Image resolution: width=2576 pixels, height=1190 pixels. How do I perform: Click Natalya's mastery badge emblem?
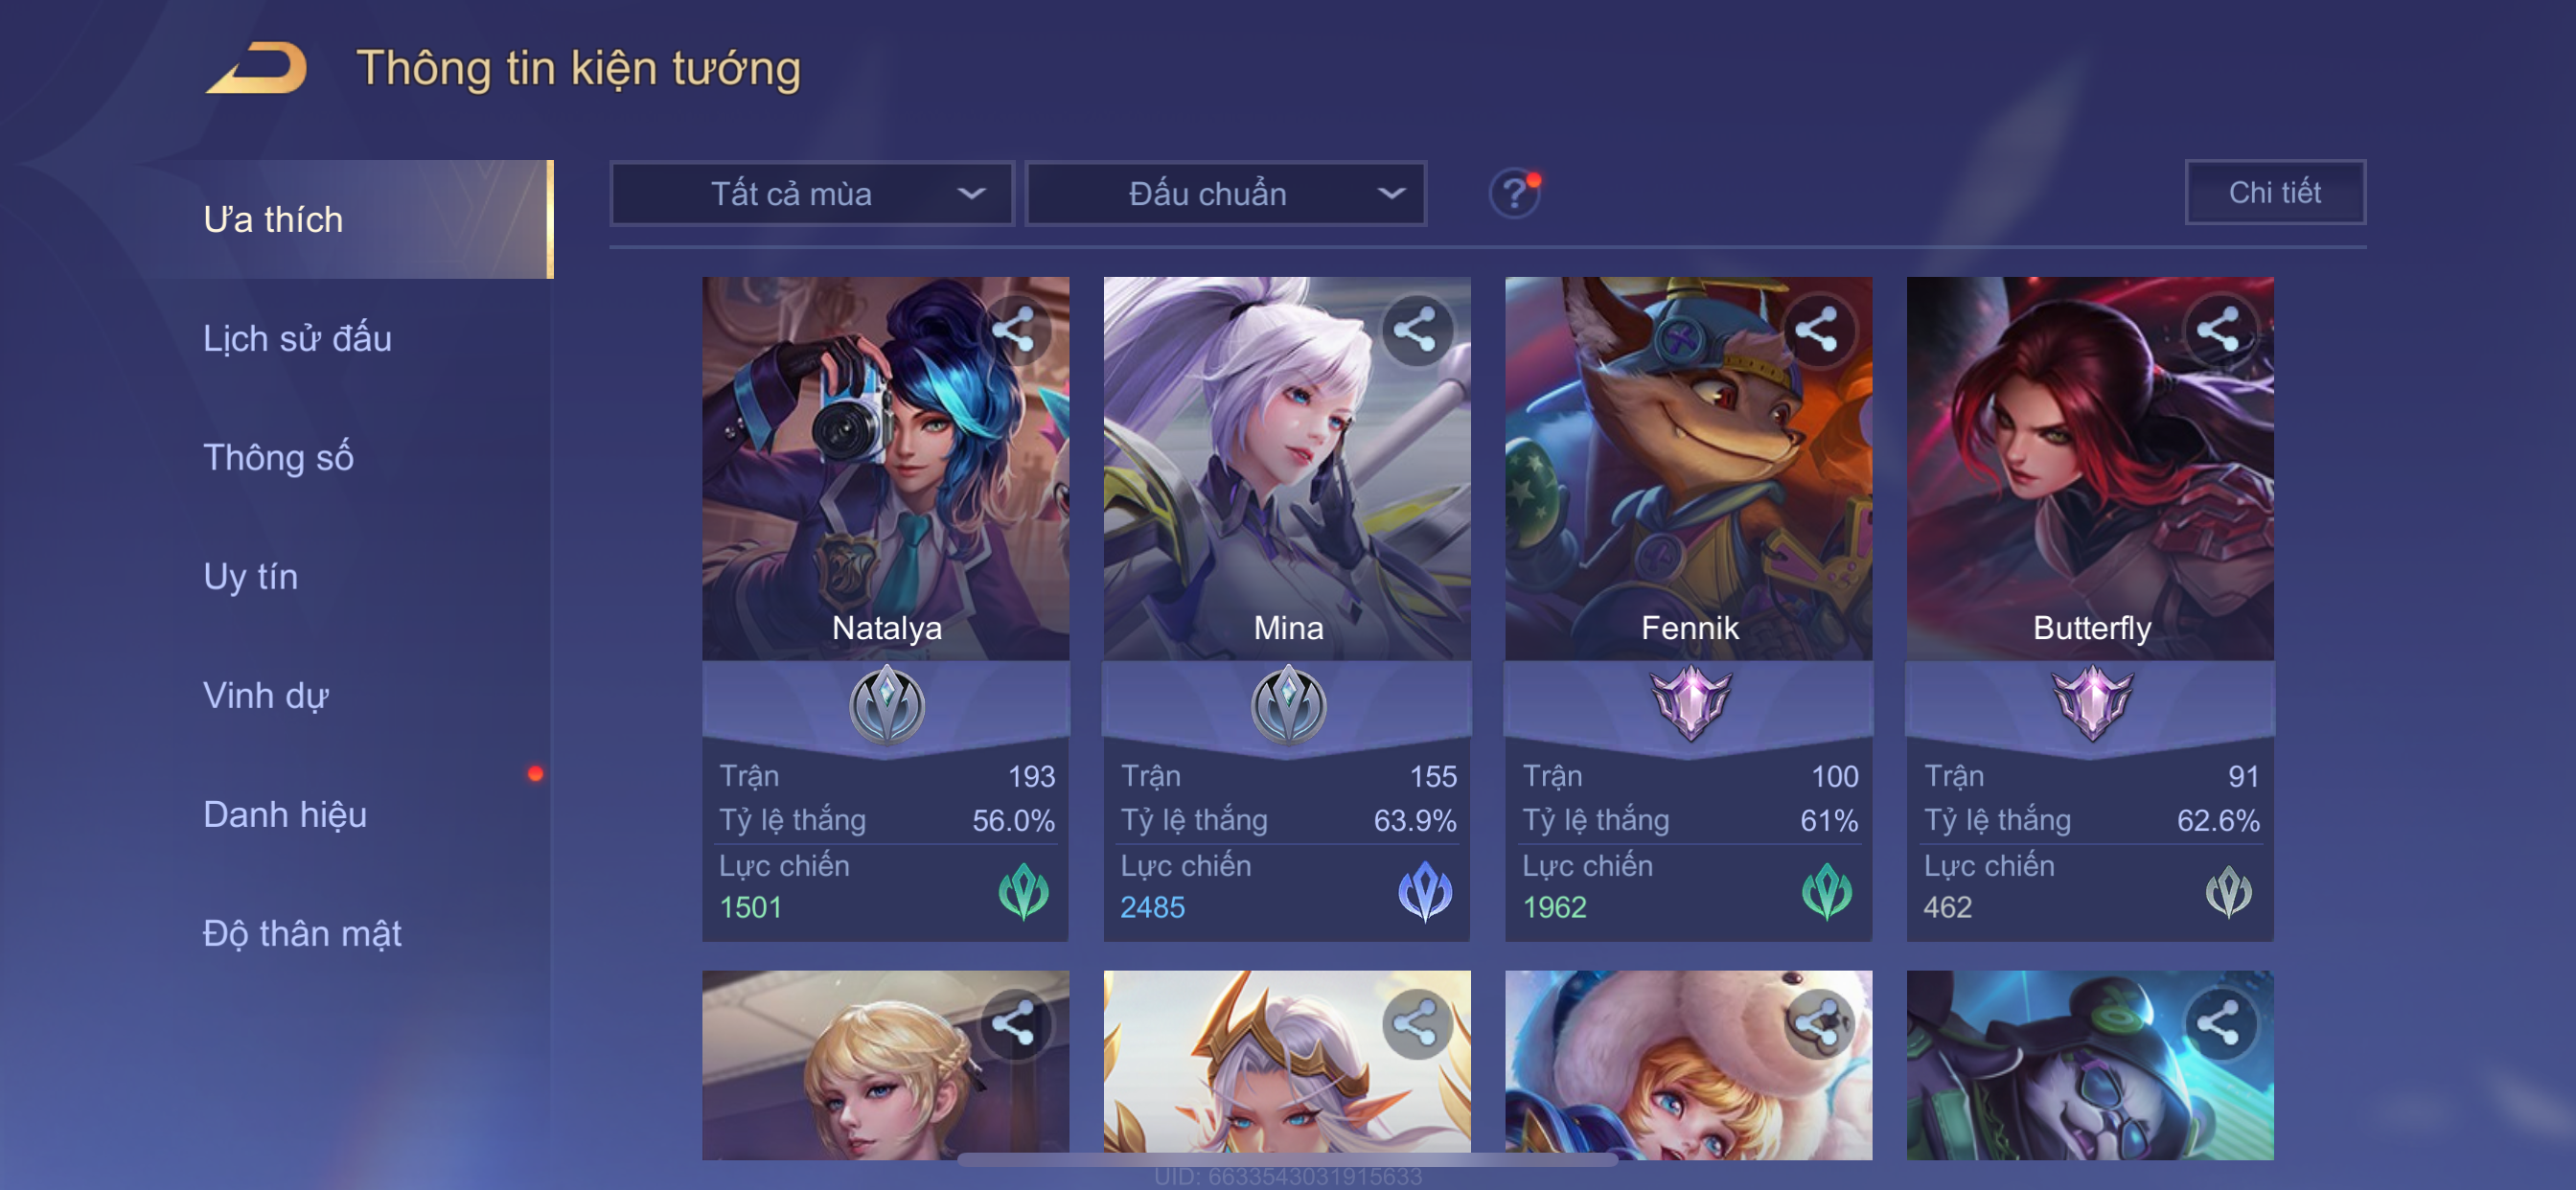click(x=886, y=705)
